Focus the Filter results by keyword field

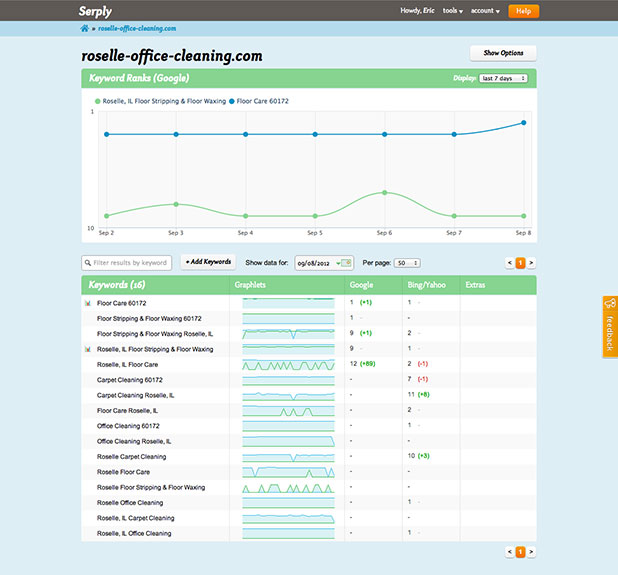127,263
